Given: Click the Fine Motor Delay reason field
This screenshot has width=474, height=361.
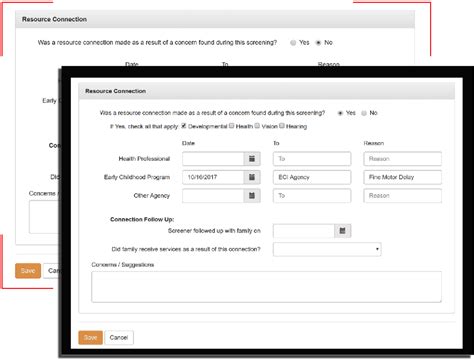Looking at the screenshot, I should point(403,177).
